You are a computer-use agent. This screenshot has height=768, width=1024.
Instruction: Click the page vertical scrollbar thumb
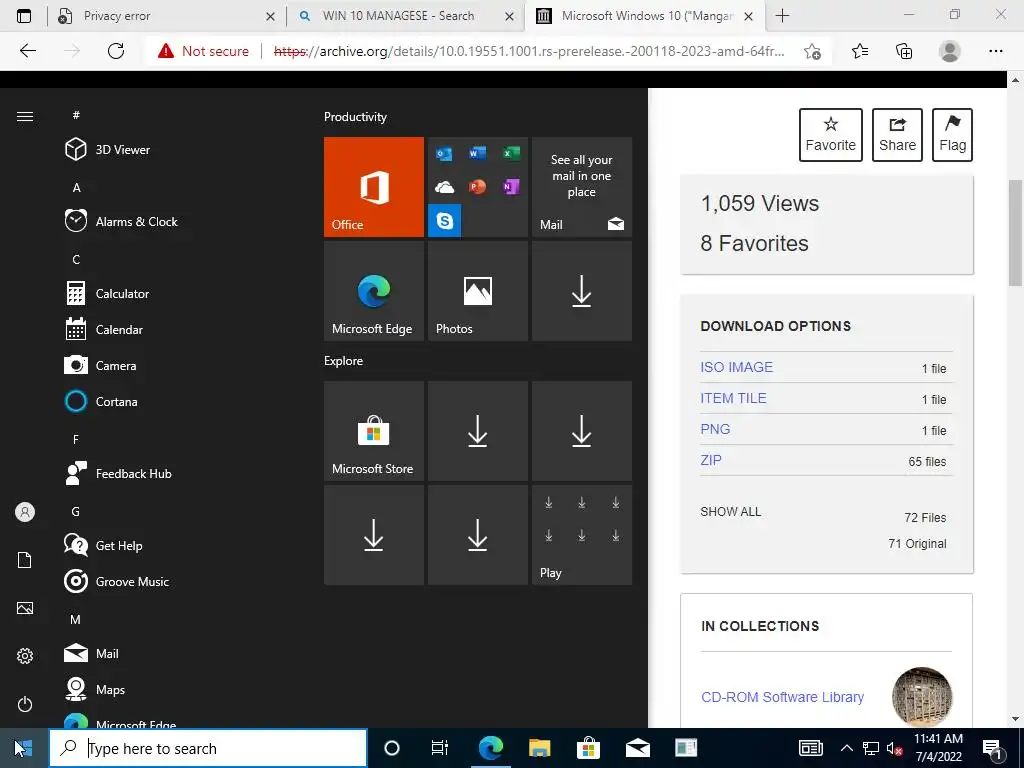[1015, 234]
